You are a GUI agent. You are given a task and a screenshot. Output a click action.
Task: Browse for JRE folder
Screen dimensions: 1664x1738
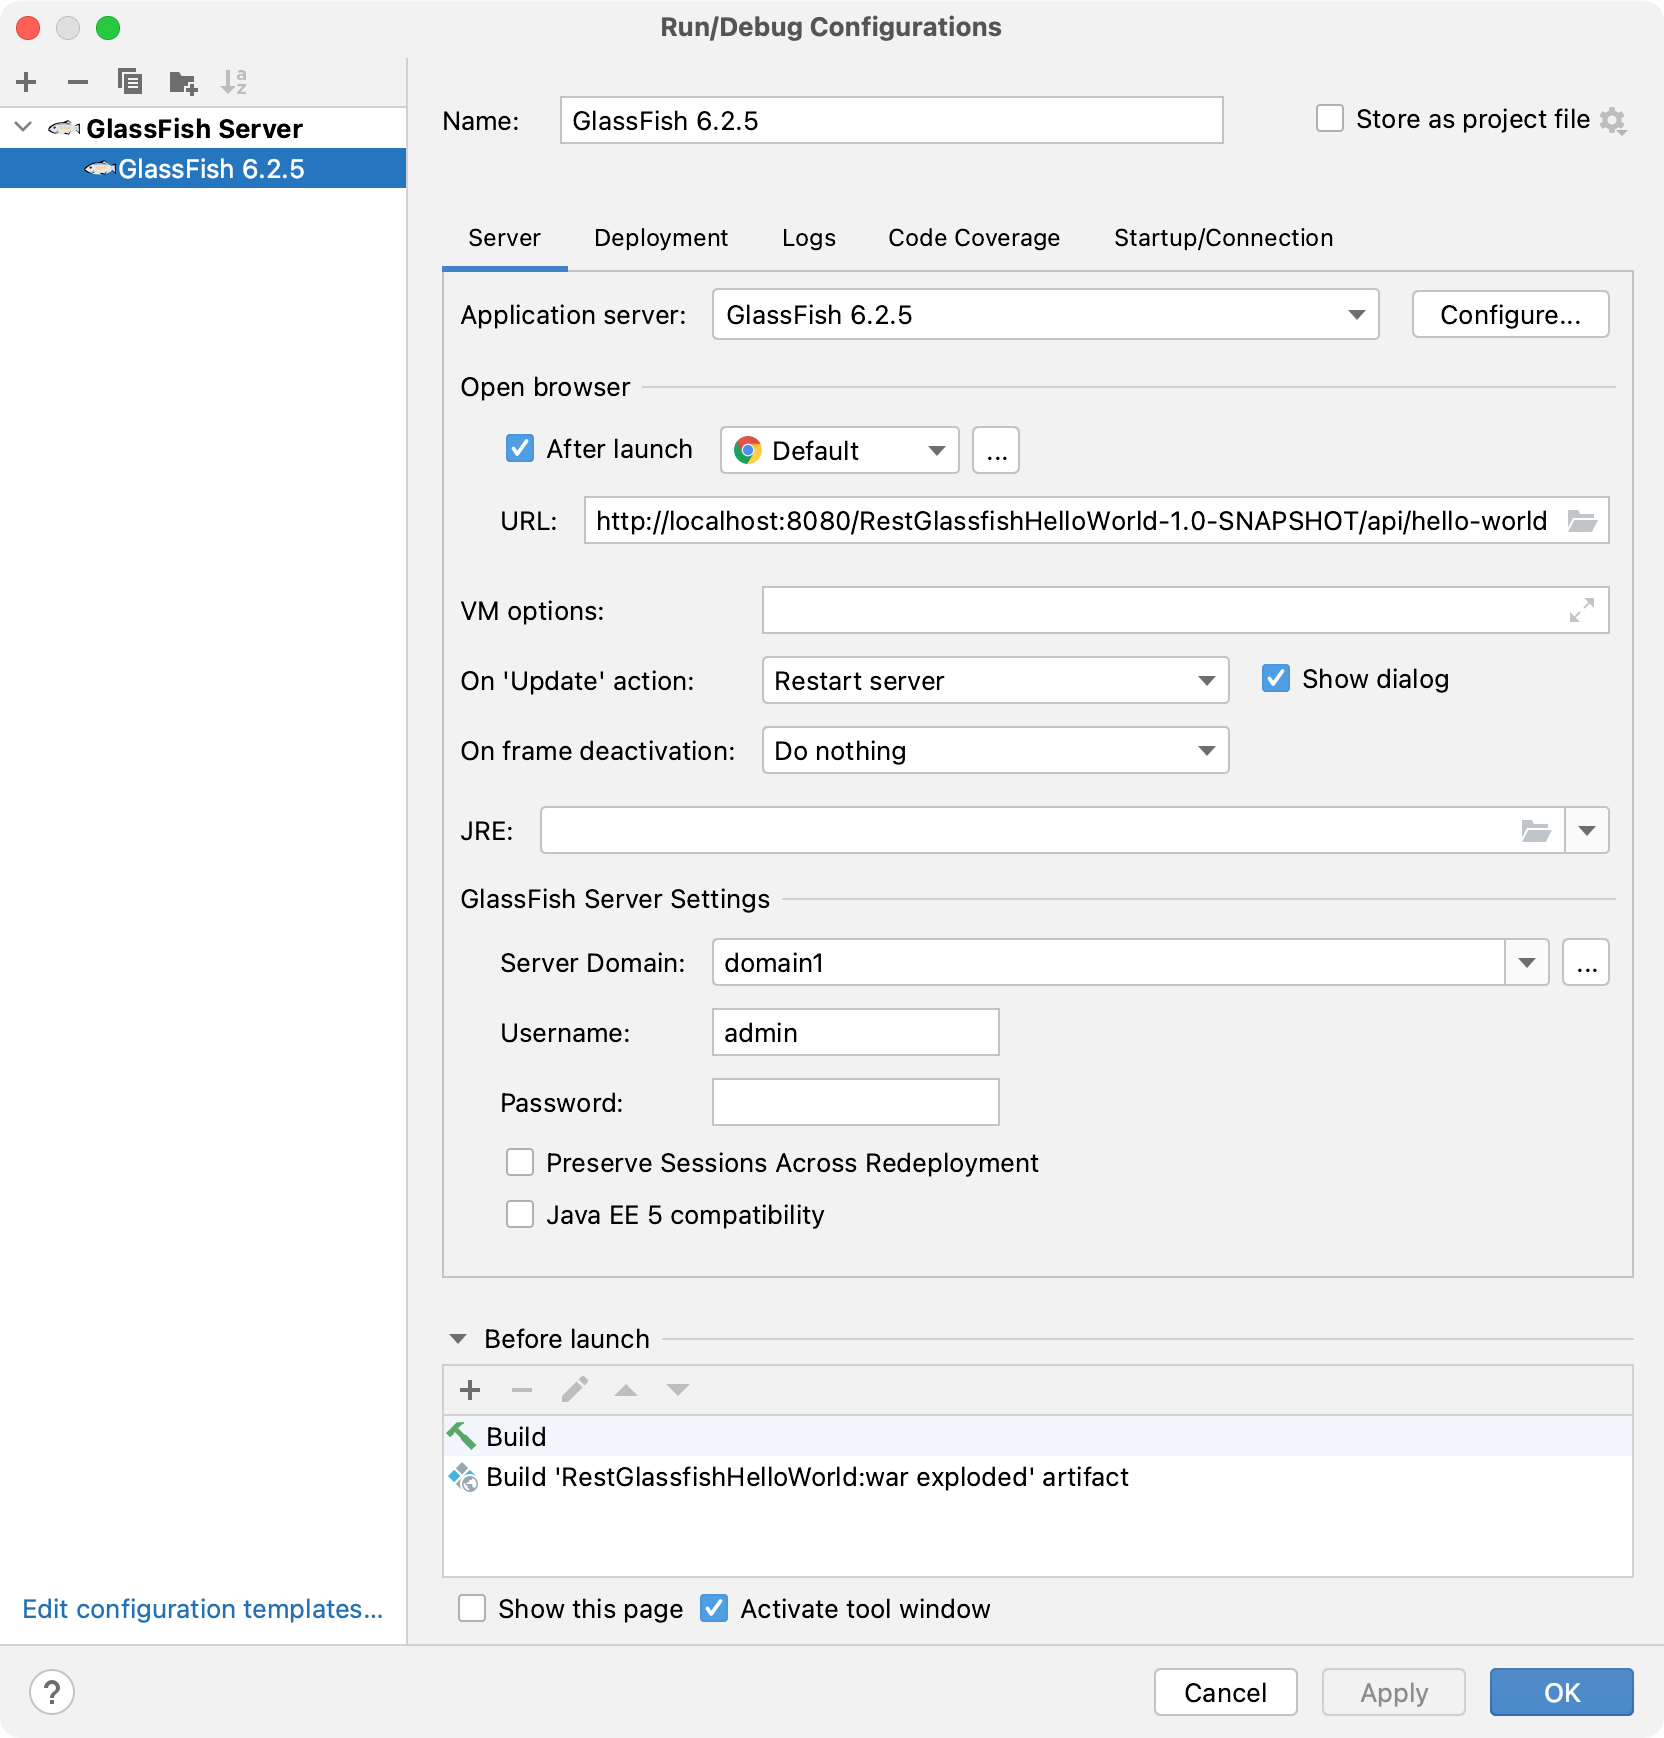pos(1536,830)
